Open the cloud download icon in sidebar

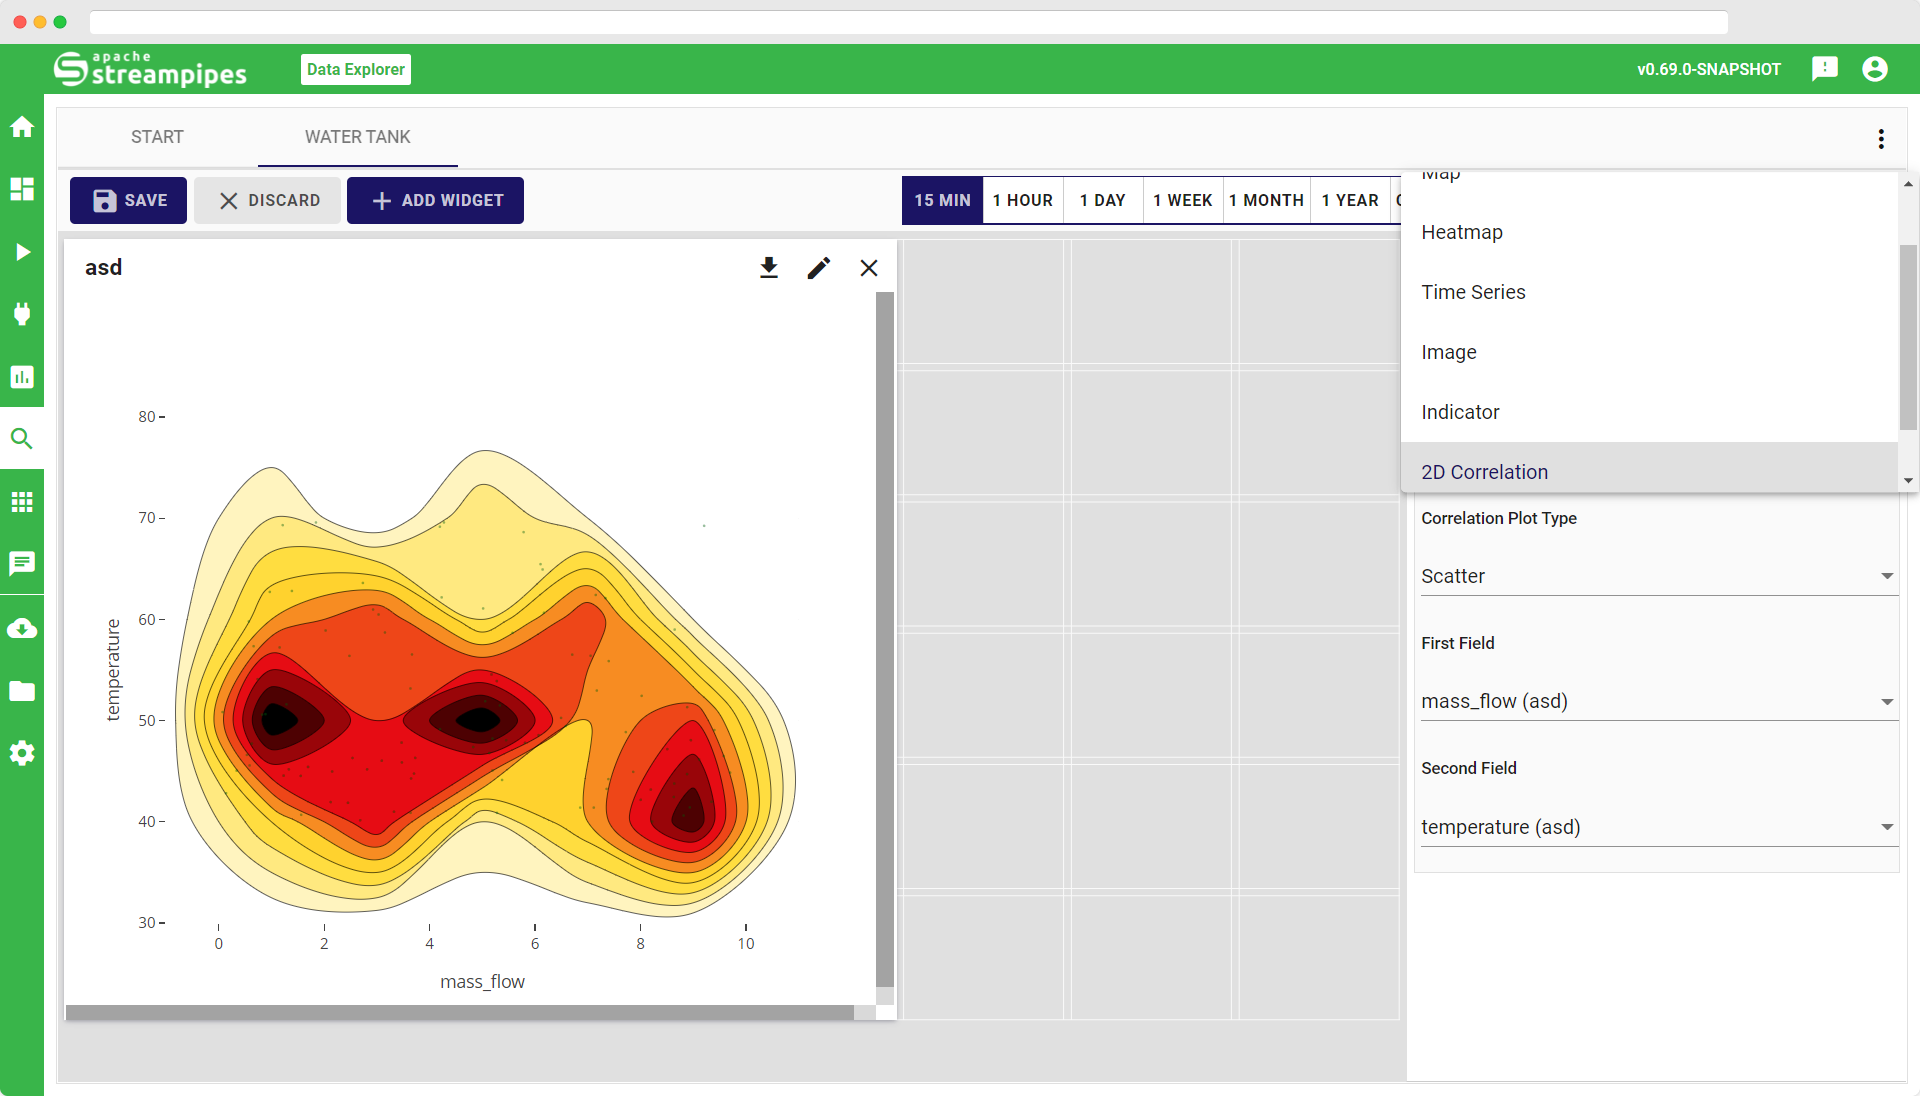(22, 629)
